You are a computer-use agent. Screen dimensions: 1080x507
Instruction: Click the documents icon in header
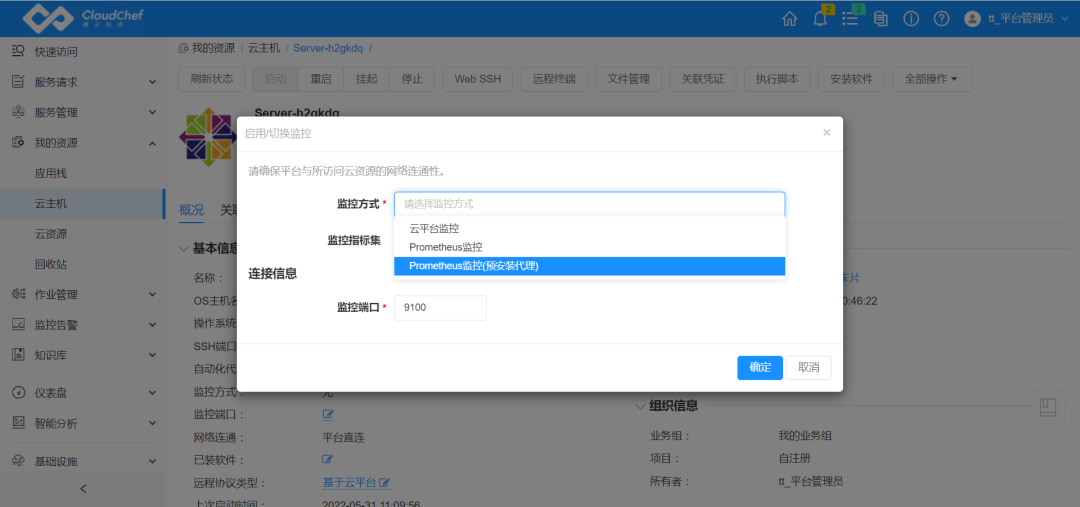point(880,19)
